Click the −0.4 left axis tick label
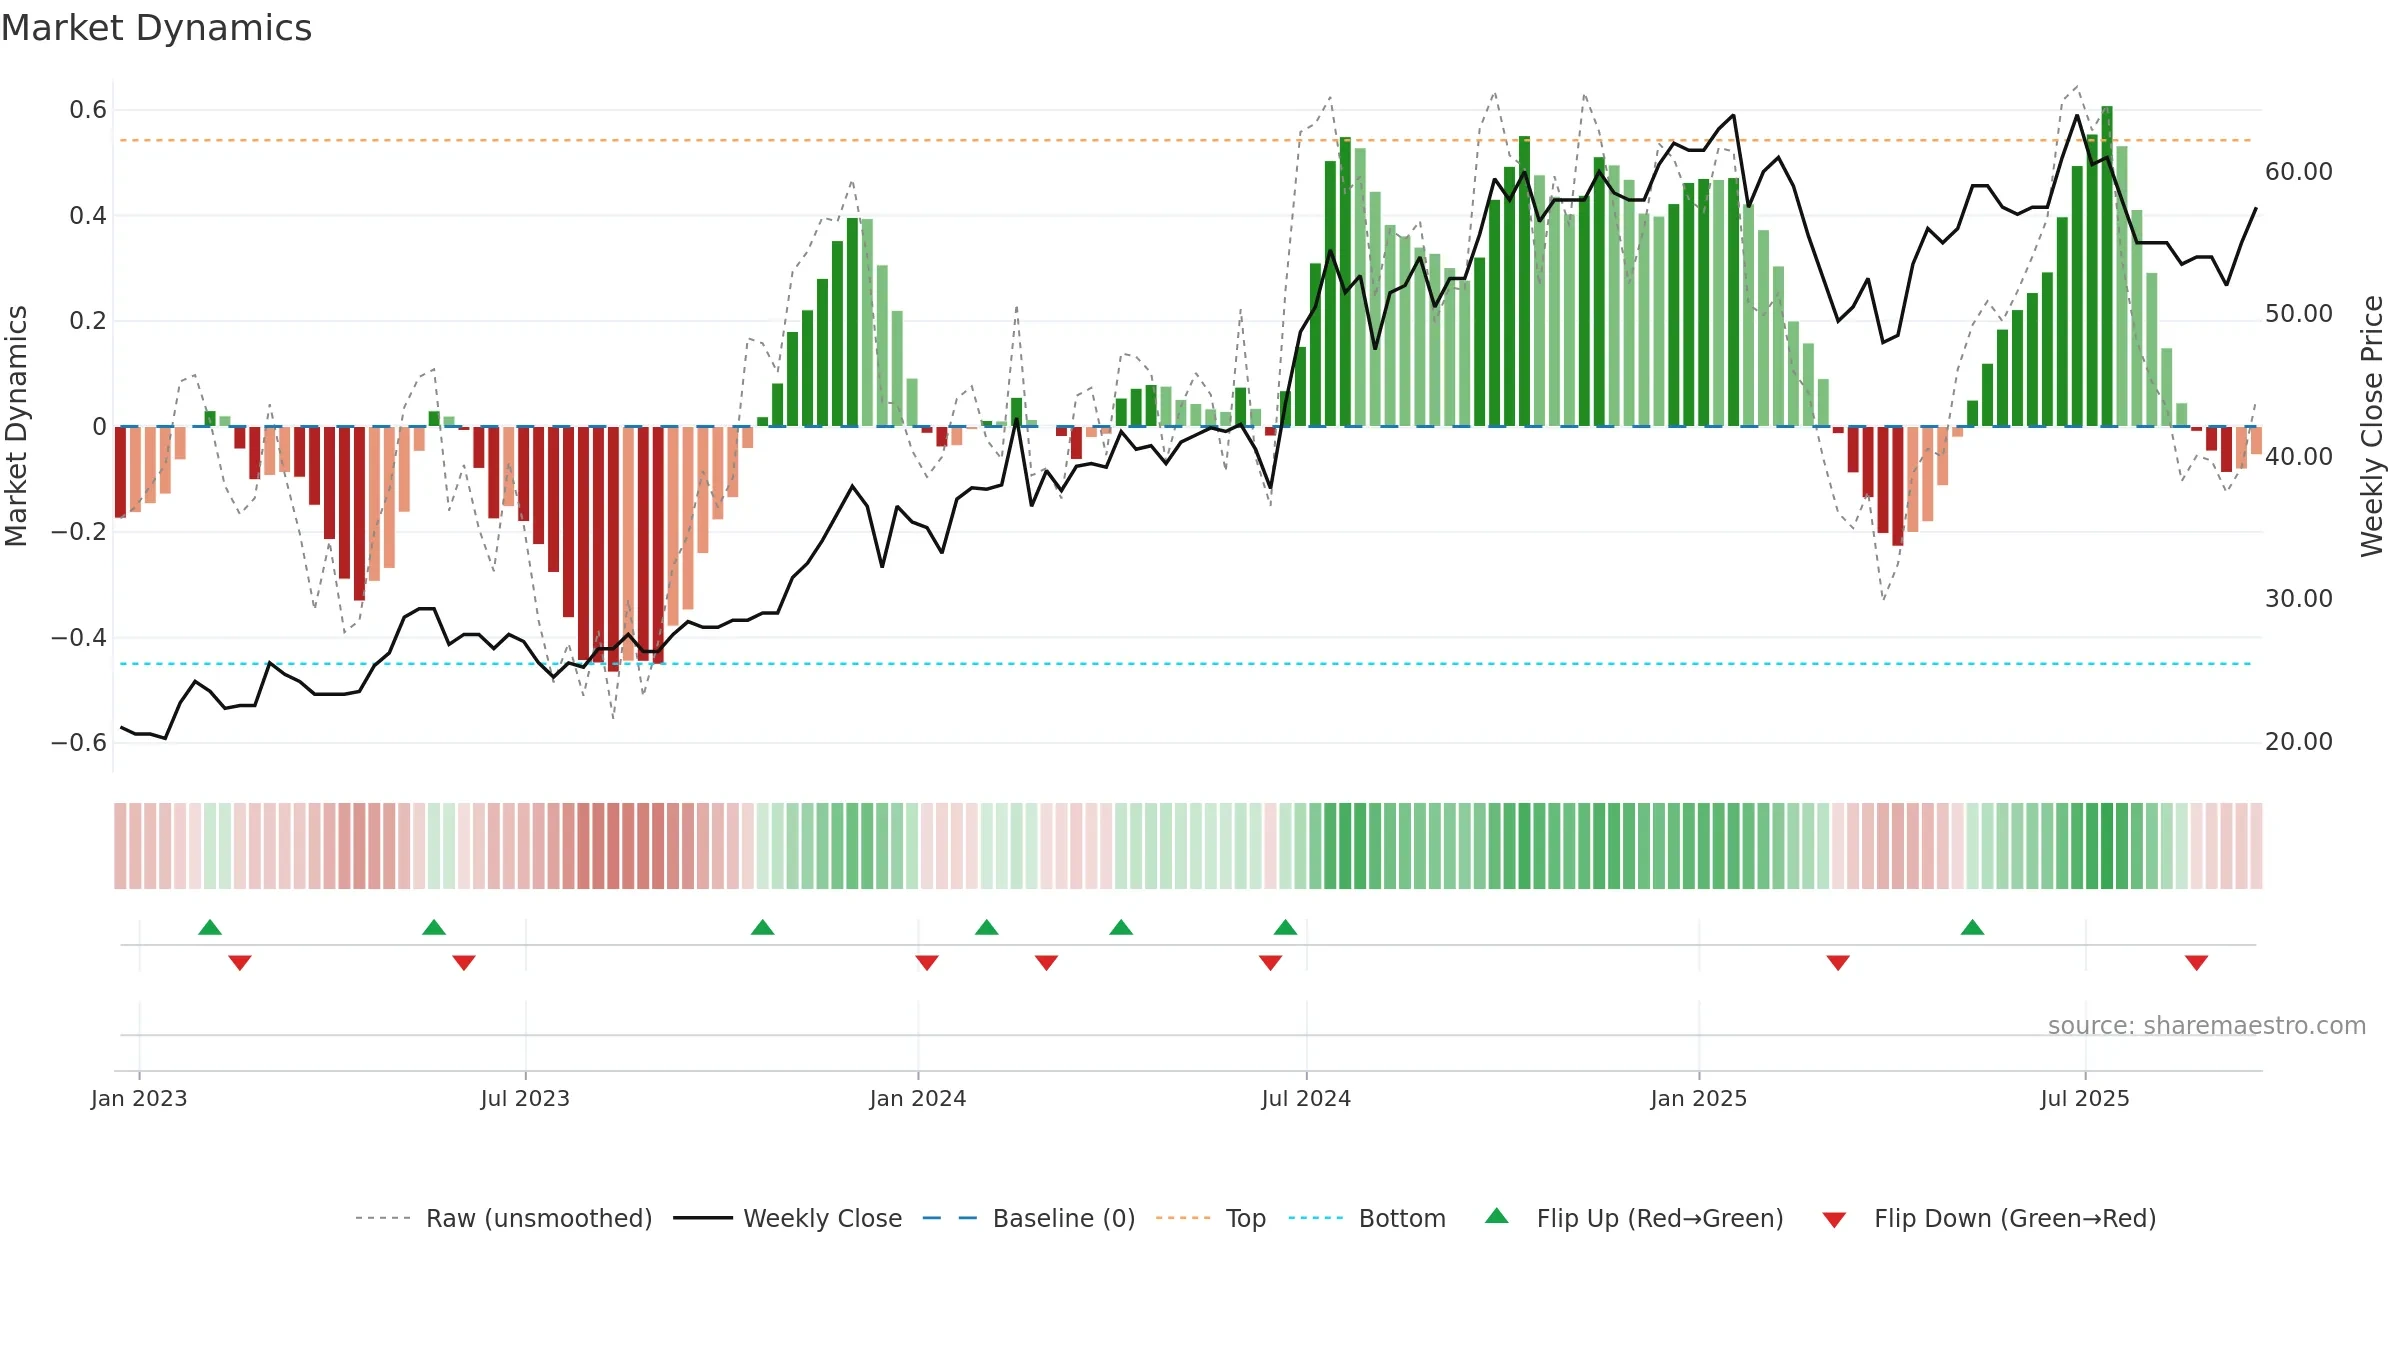This screenshot has width=2400, height=1350. pos(79,638)
